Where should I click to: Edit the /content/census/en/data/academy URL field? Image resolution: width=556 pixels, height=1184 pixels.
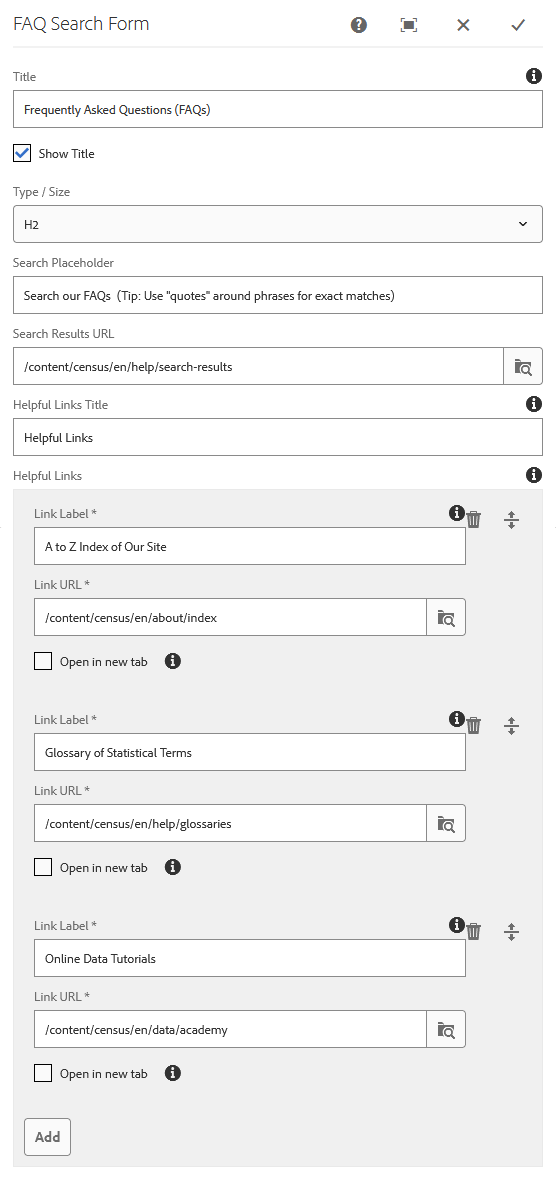click(230, 1030)
